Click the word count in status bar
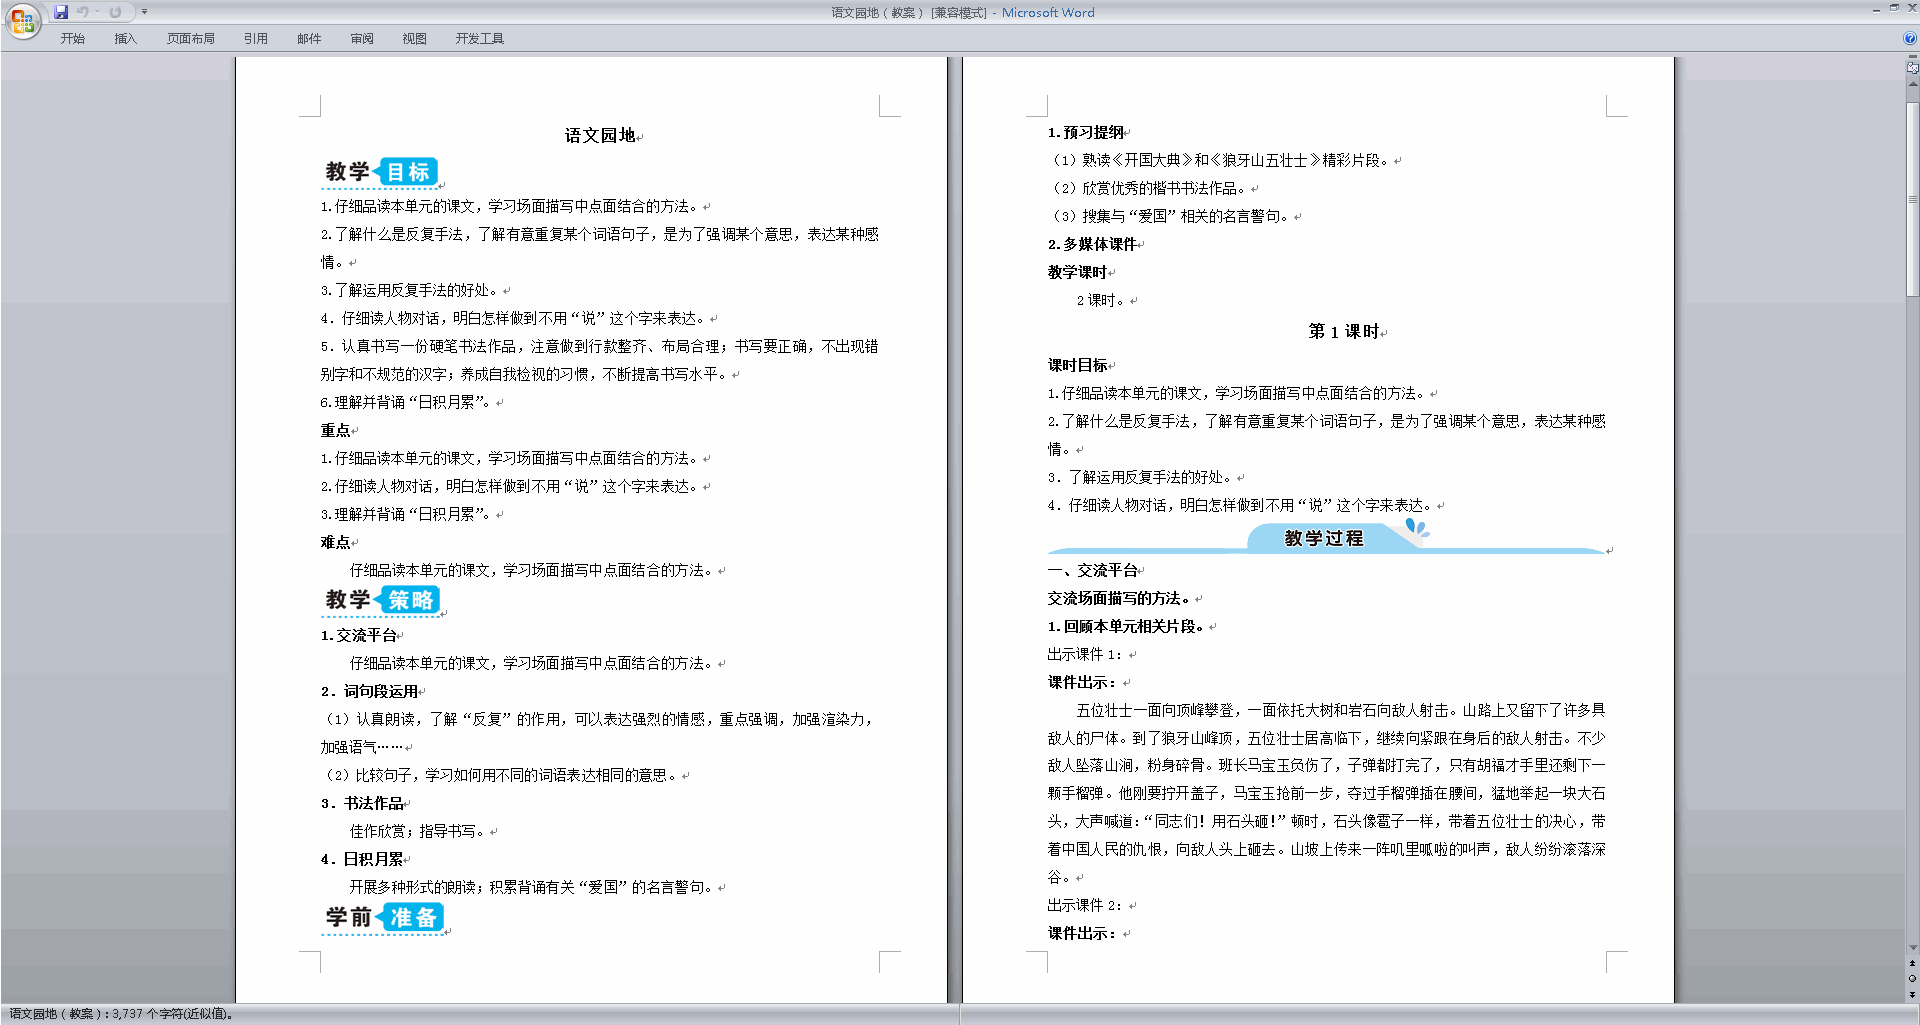Viewport: 1920px width, 1025px height. click(121, 1014)
